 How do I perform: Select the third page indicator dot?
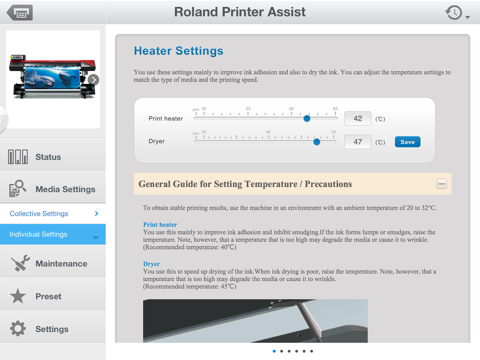289,351
